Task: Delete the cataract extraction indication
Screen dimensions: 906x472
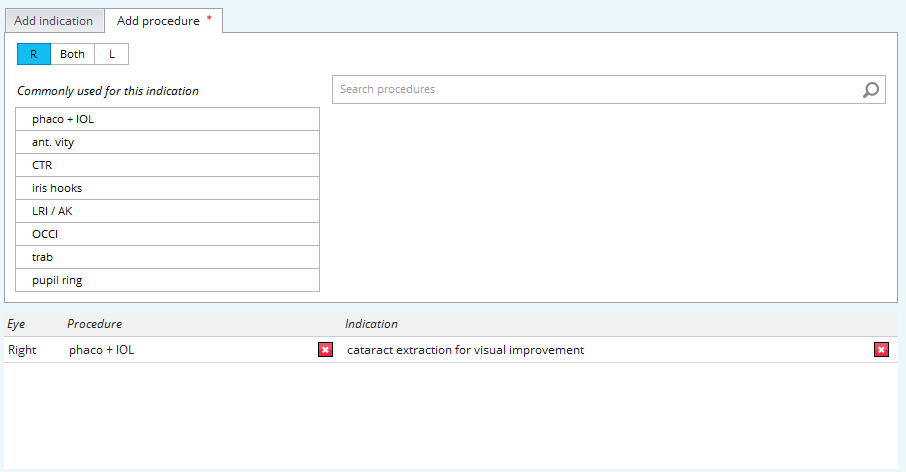Action: pyautogui.click(x=881, y=350)
